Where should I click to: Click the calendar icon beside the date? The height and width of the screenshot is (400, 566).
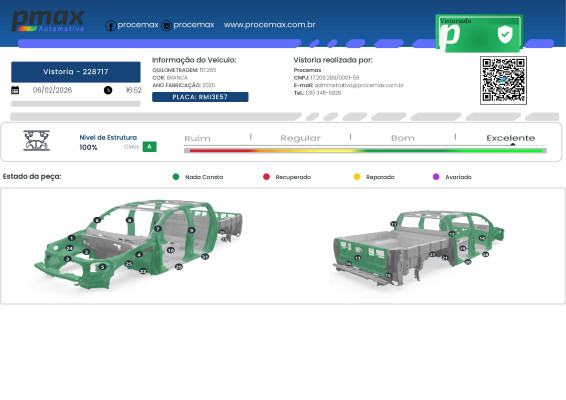[15, 90]
